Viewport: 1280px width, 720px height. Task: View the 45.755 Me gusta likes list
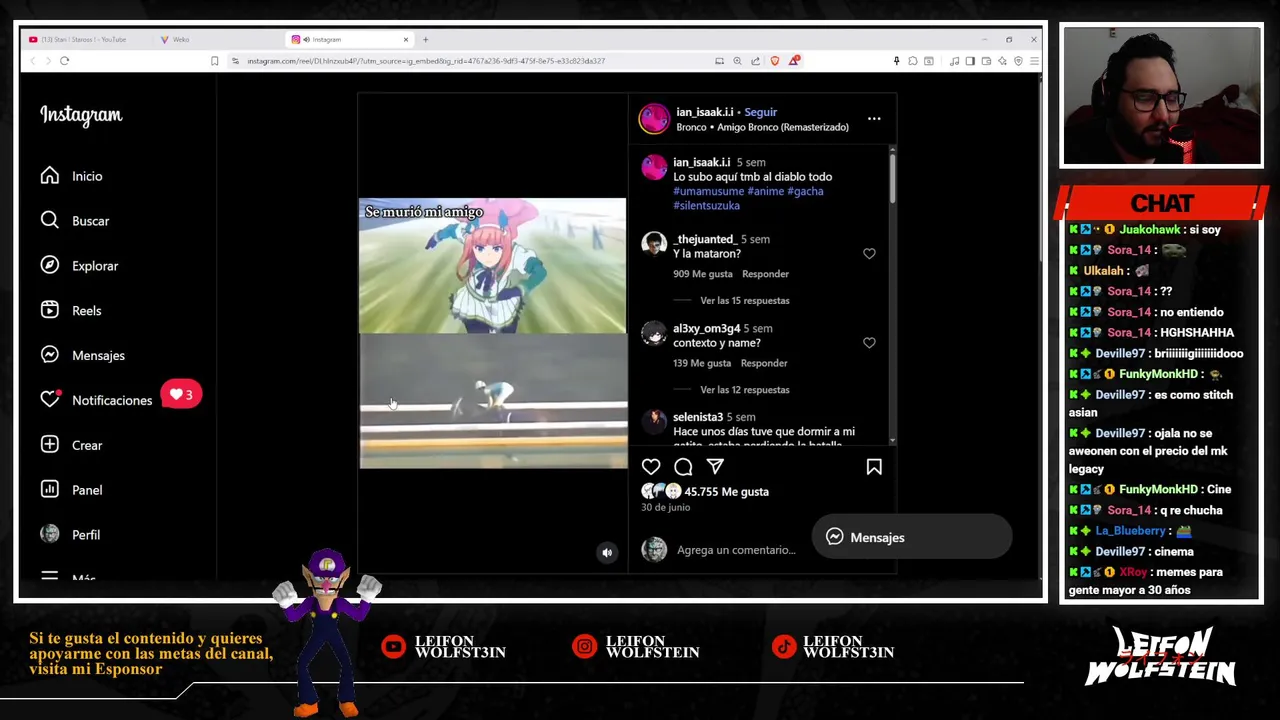[x=726, y=492]
